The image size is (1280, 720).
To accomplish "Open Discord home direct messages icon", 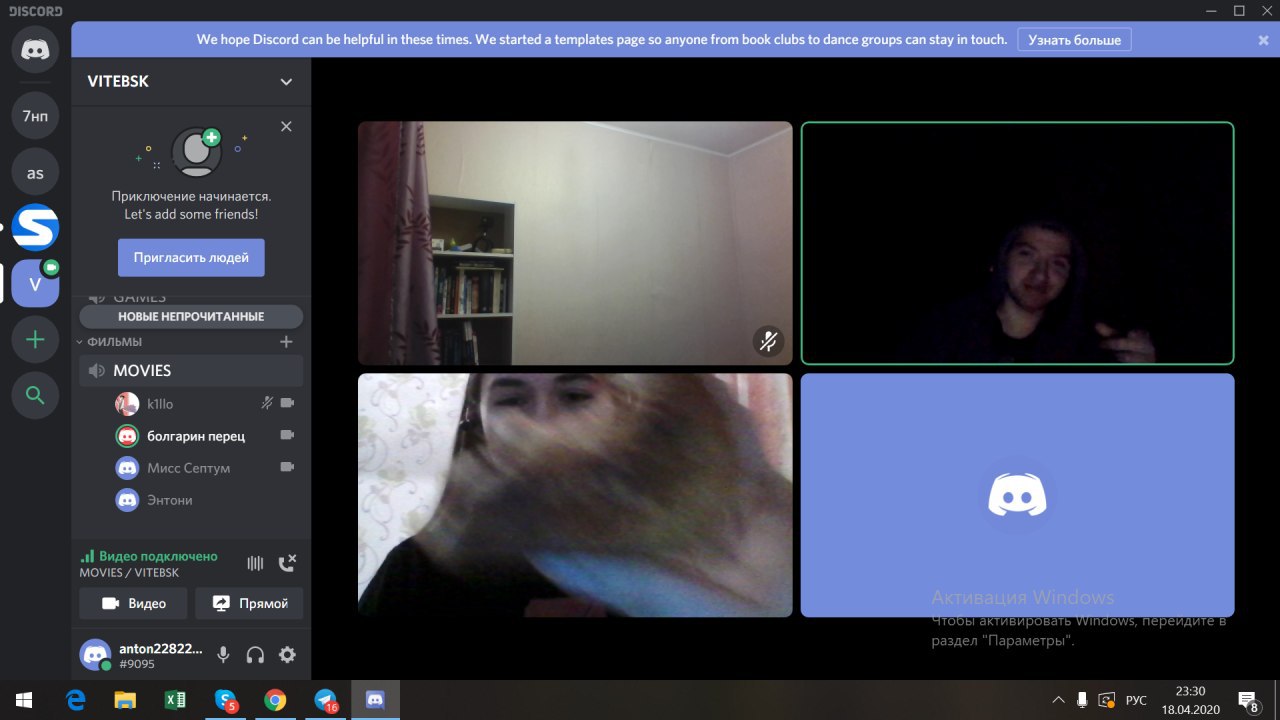I will 35,49.
